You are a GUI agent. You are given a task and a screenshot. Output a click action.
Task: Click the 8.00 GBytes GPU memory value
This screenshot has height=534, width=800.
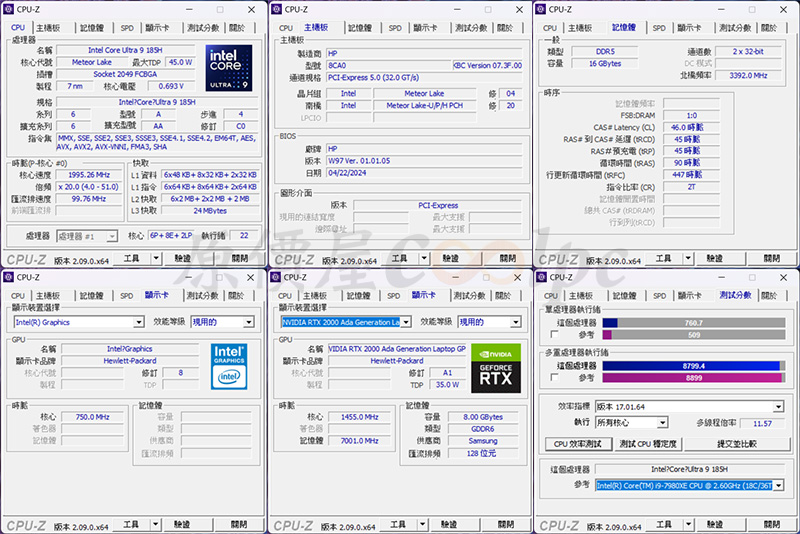483,417
